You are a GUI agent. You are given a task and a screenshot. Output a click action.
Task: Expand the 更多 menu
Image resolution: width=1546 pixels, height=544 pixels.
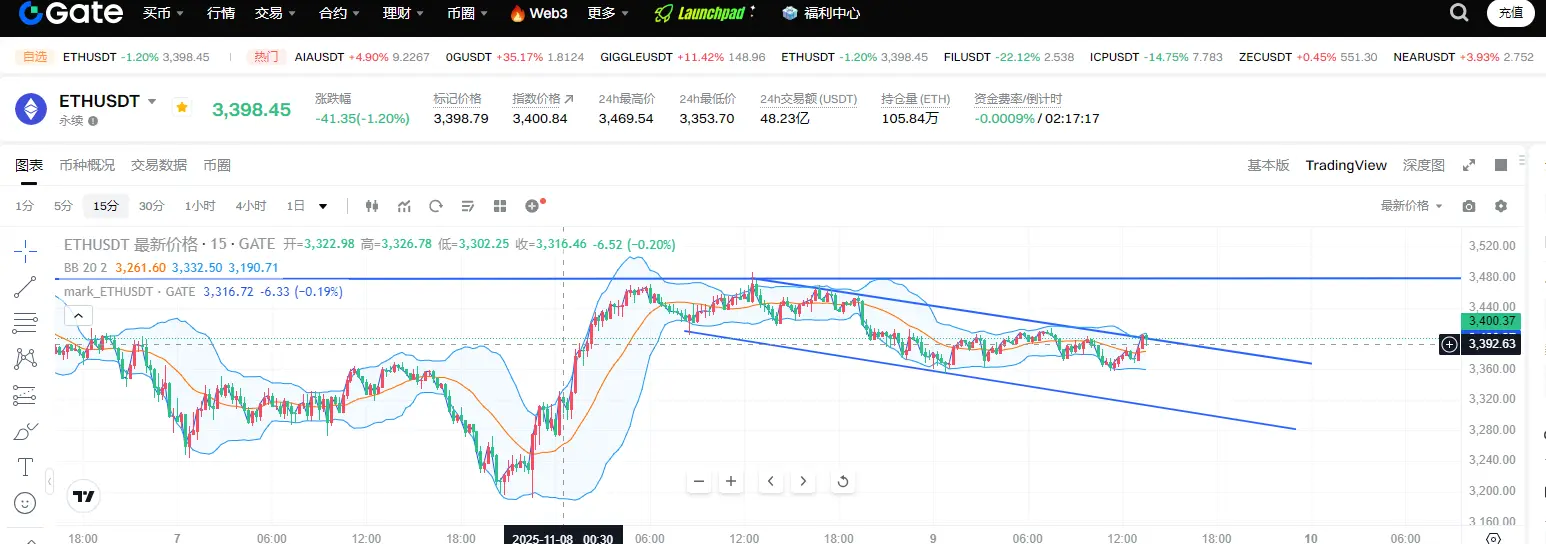click(x=608, y=13)
